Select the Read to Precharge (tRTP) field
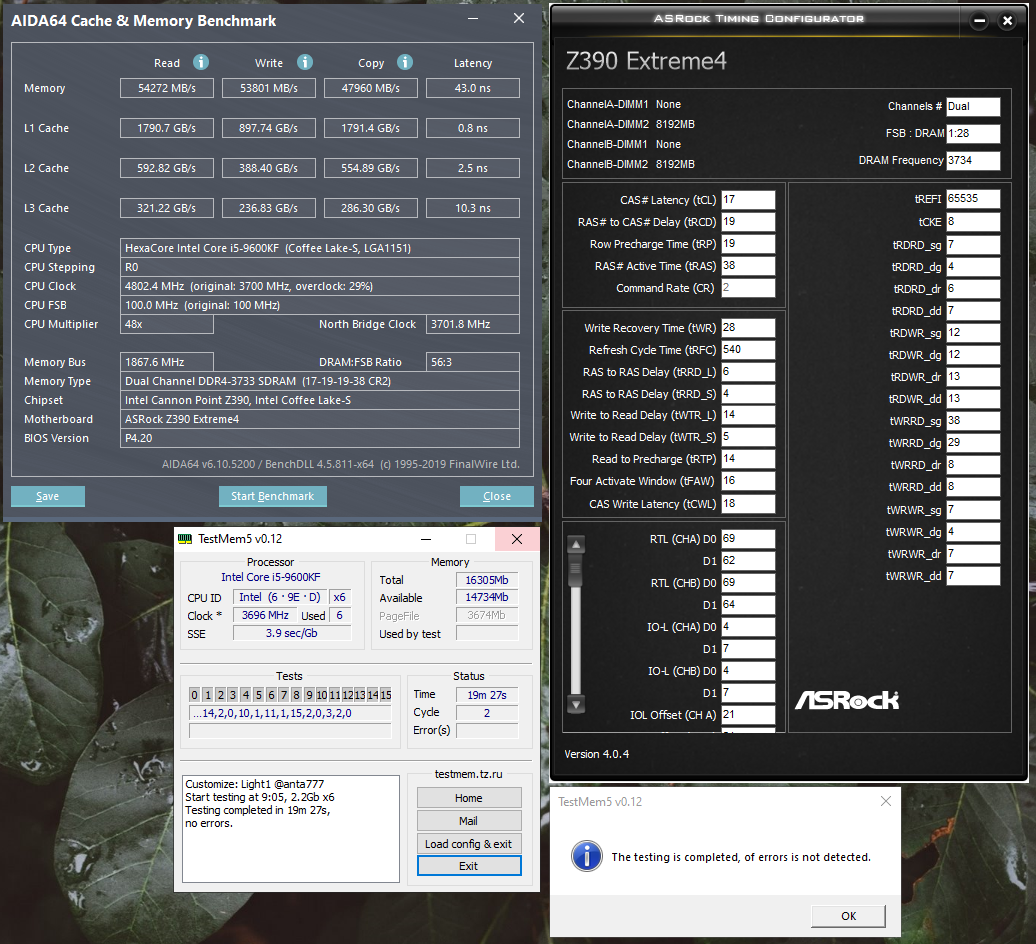The image size is (1036, 944). click(748, 458)
